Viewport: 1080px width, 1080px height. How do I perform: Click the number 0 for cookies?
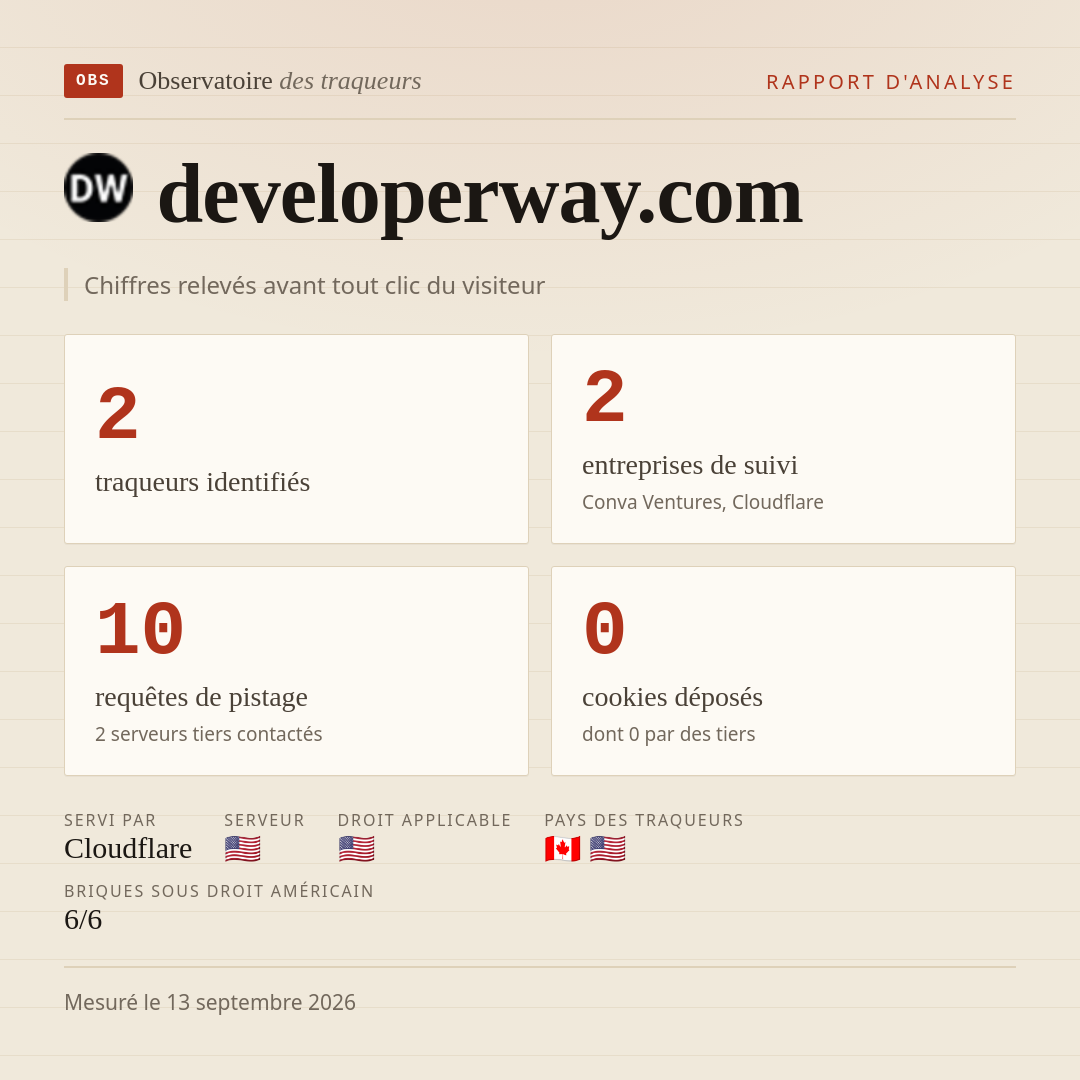point(605,630)
